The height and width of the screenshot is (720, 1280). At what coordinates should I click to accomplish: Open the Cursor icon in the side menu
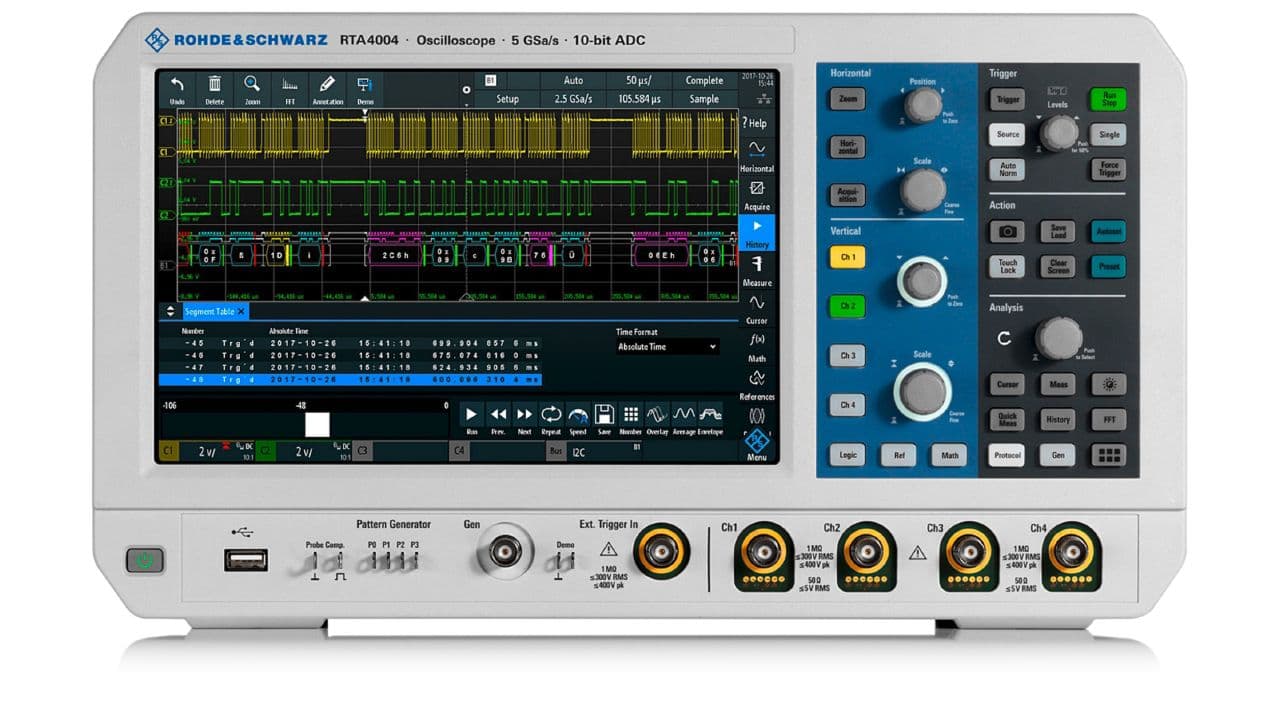(x=757, y=308)
